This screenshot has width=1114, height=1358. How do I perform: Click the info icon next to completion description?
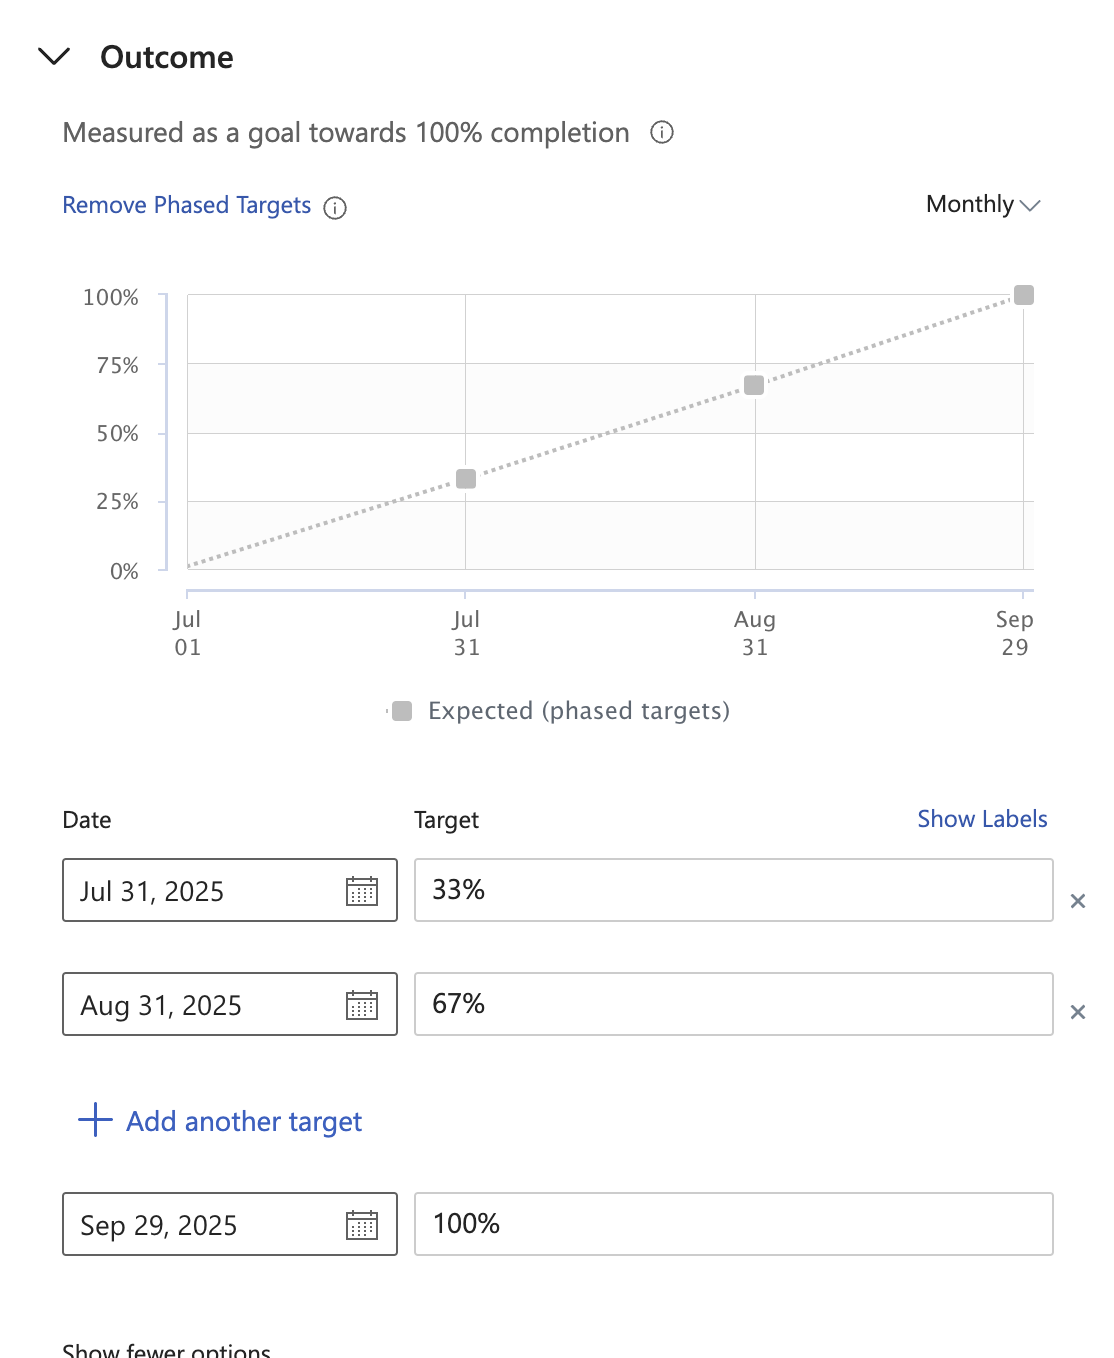(663, 132)
